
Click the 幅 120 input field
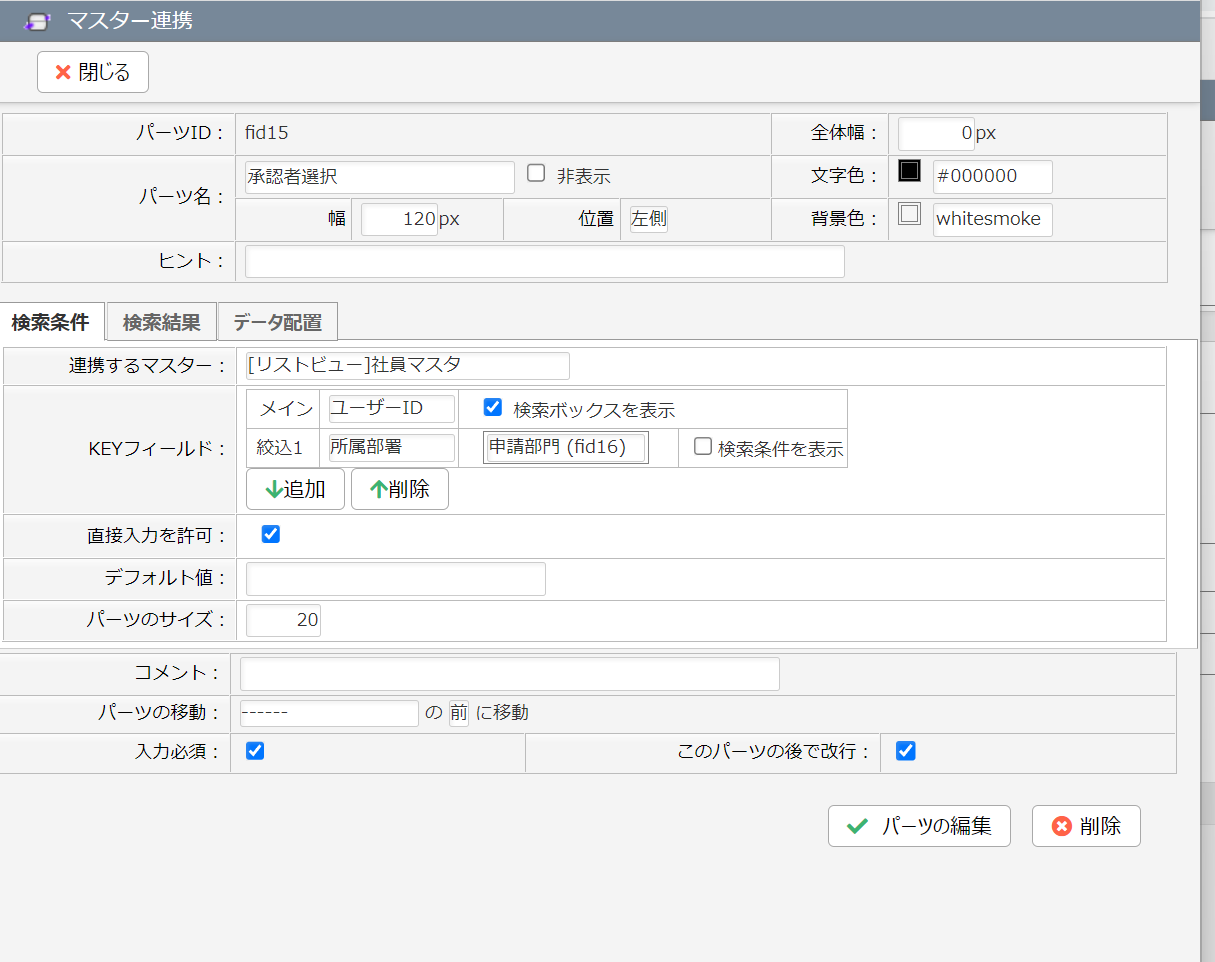coord(399,219)
